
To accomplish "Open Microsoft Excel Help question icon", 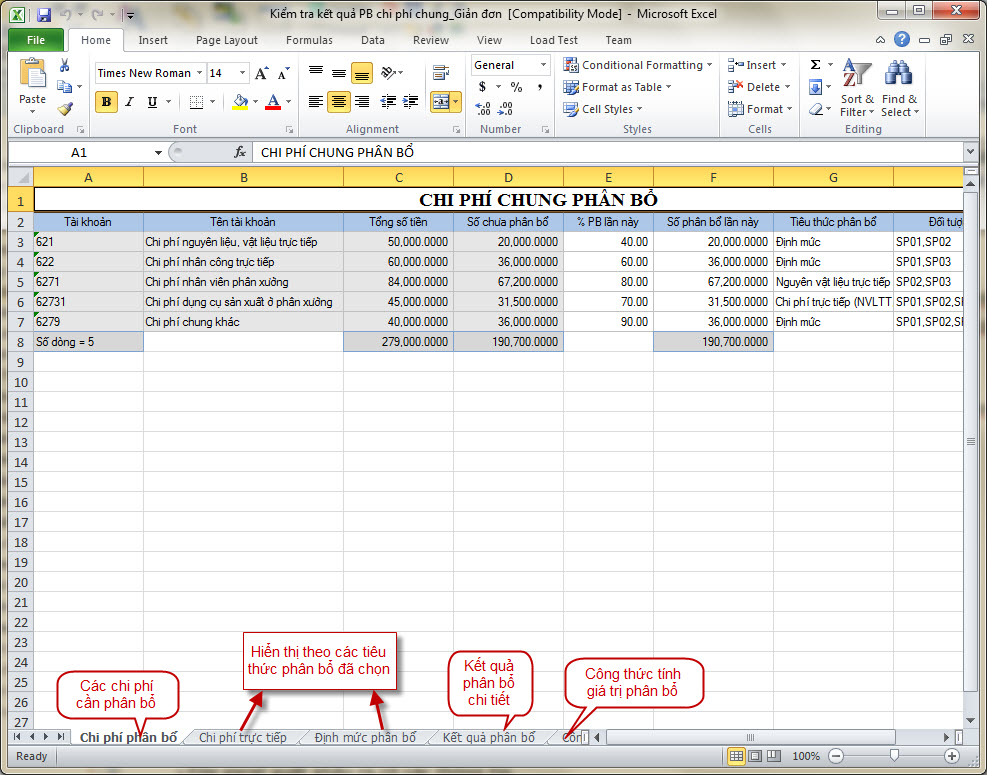I will coord(901,40).
